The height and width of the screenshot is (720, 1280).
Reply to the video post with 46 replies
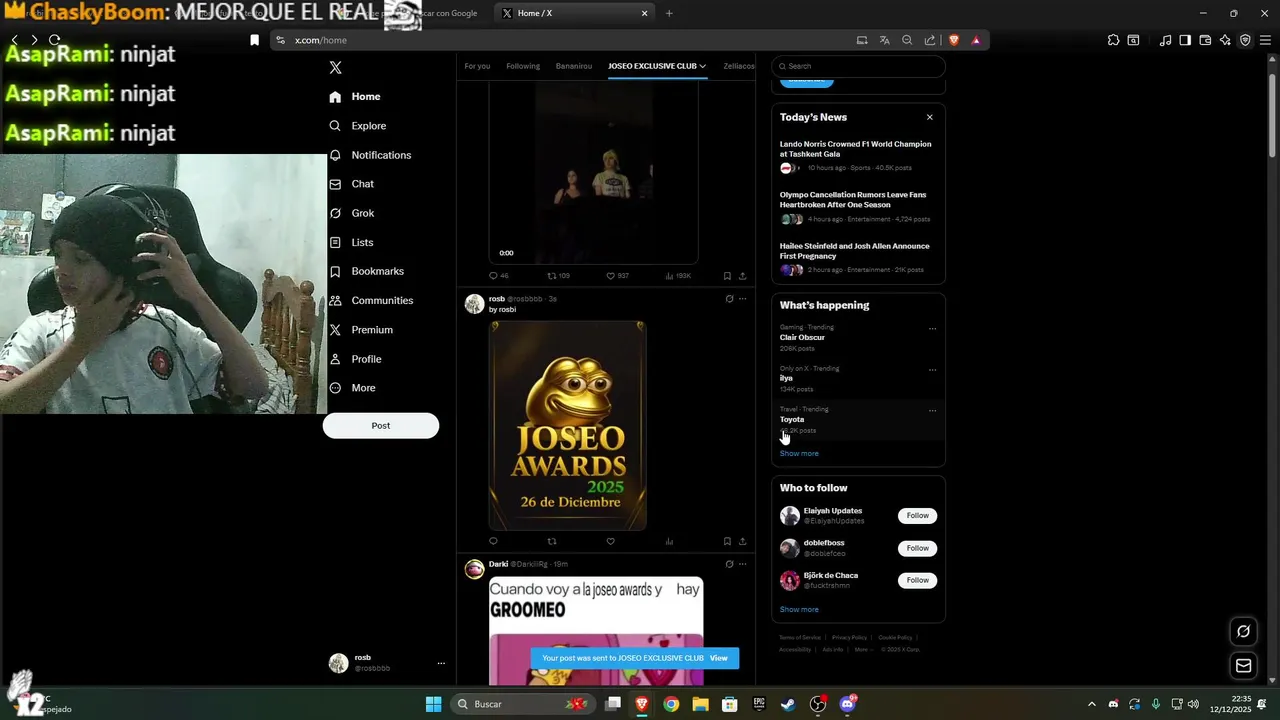pyautogui.click(x=493, y=276)
